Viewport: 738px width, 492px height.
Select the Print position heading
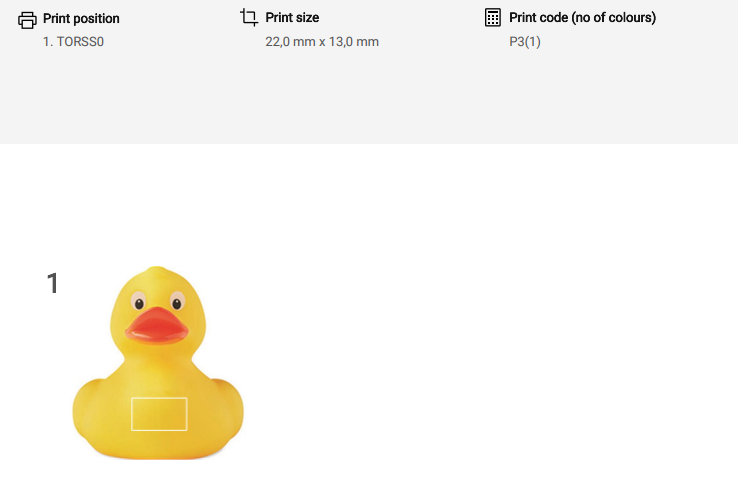coord(81,18)
